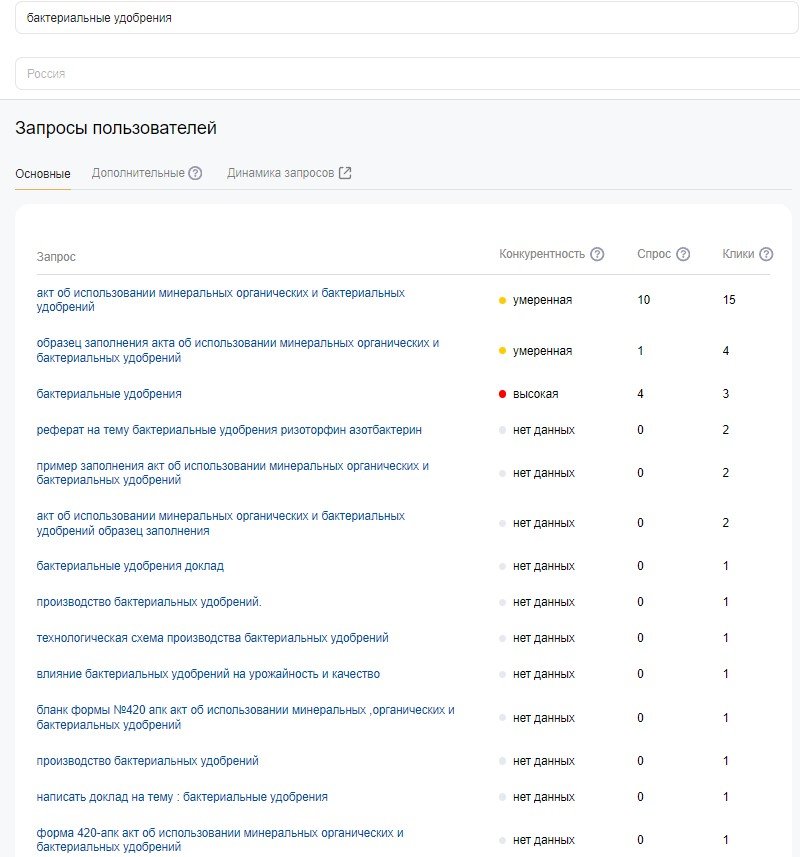This screenshot has width=800, height=857.
Task: Click help icon next to Спрос header
Action: pos(683,254)
